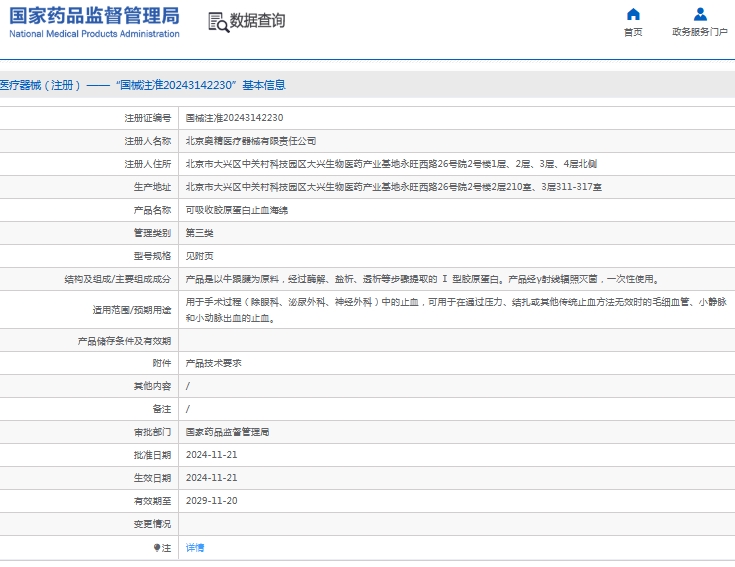This screenshot has width=735, height=567.
Task: Click the 附件 row label
Action: pos(162,363)
